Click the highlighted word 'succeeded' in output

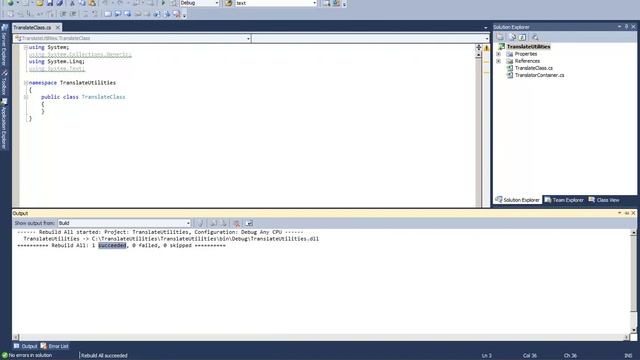coord(112,246)
